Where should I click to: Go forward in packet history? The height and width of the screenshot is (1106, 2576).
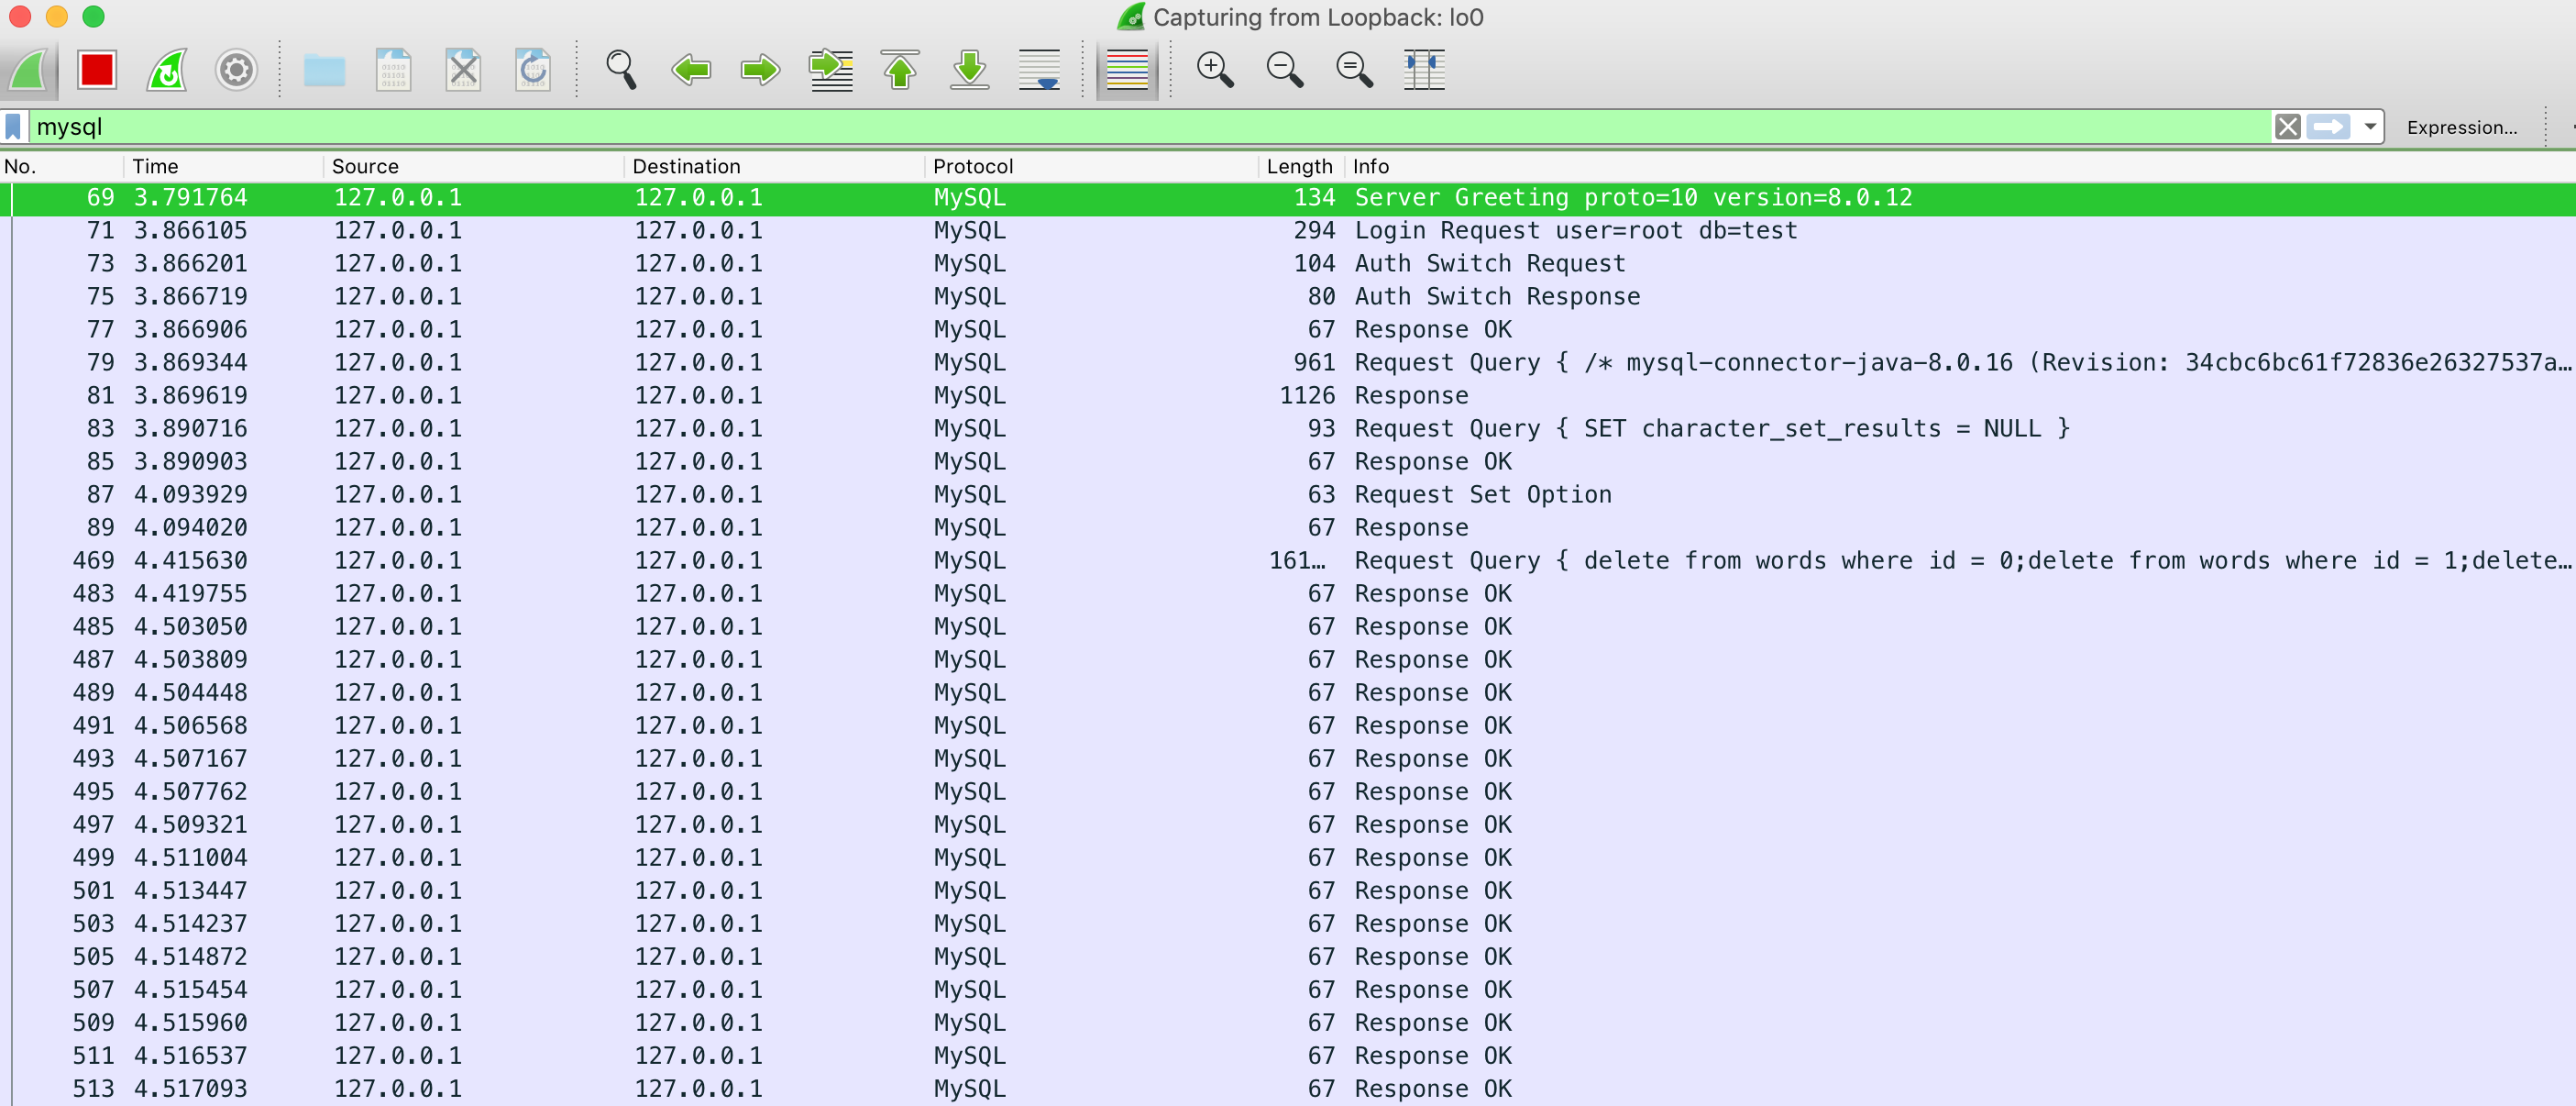pos(759,70)
